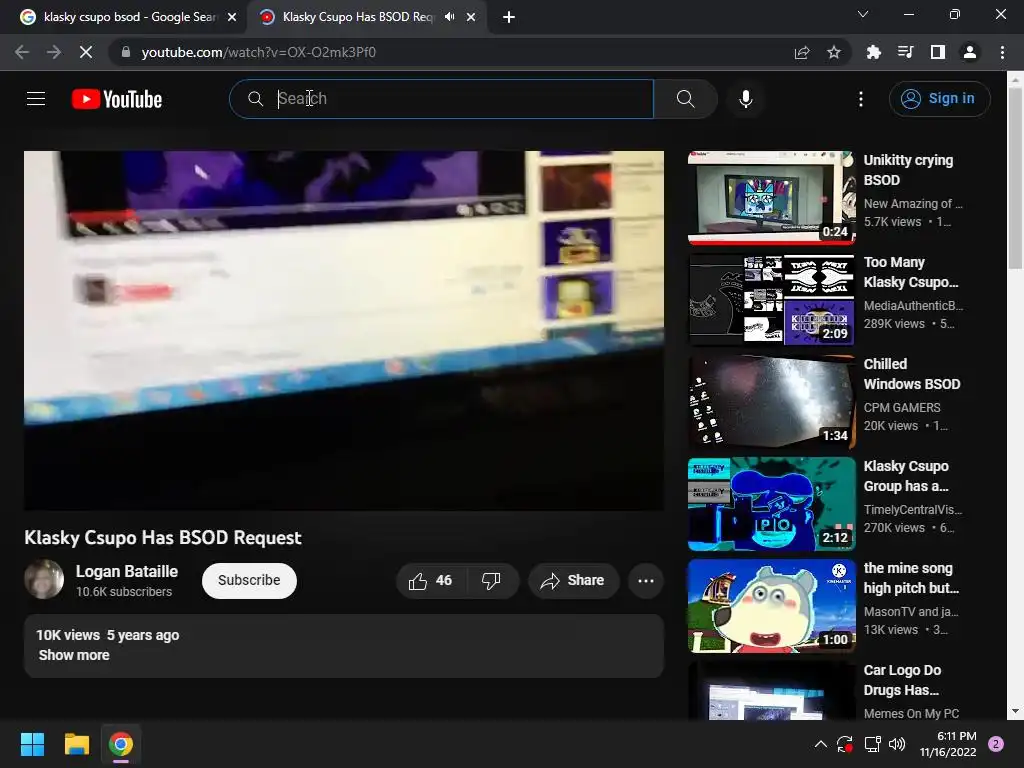Click the Sign in button

(x=939, y=99)
